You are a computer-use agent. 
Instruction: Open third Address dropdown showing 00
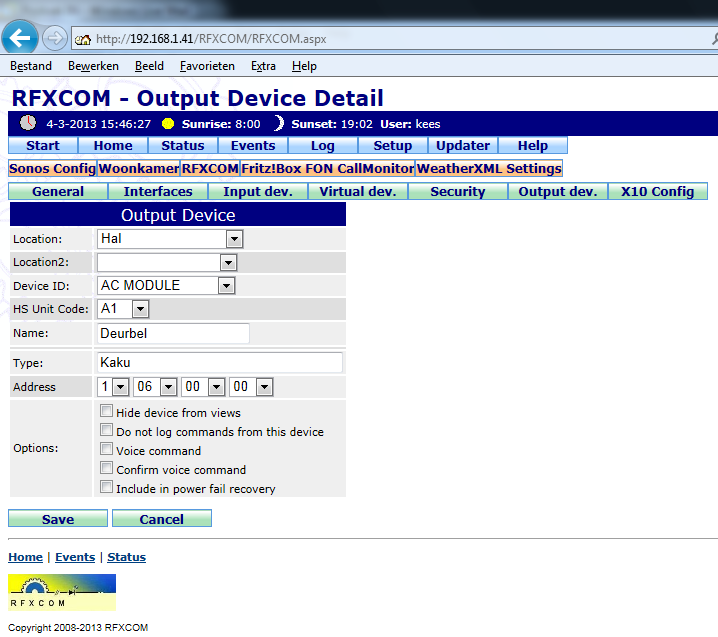point(203,387)
